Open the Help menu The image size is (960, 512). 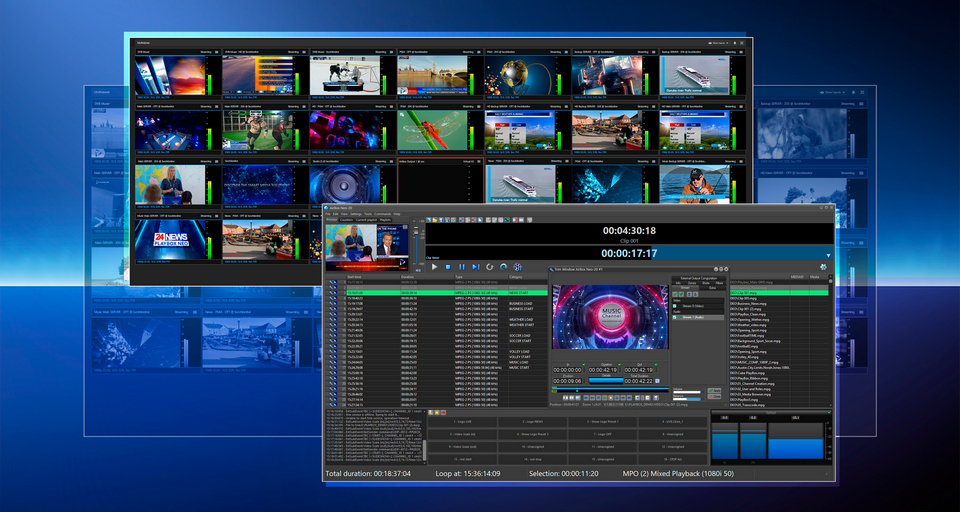click(x=397, y=214)
